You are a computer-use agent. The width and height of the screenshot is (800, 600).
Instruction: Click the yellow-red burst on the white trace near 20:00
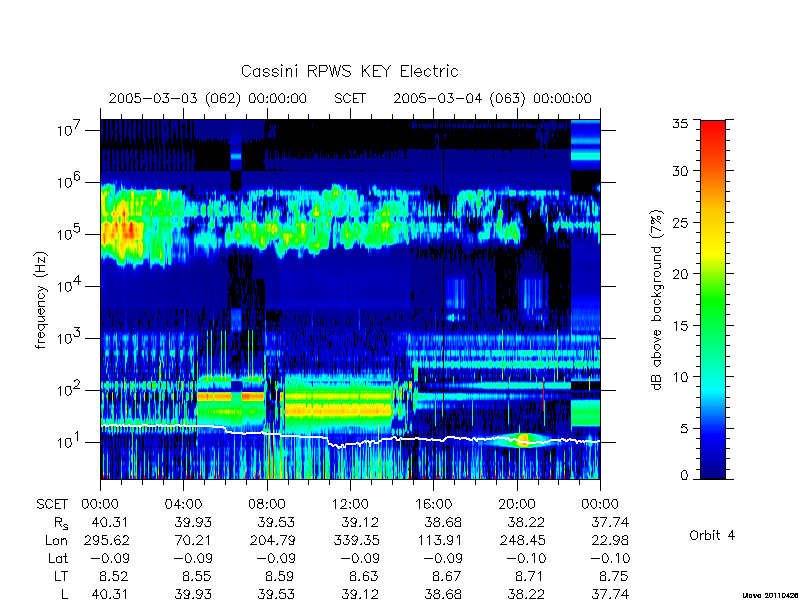[523, 440]
